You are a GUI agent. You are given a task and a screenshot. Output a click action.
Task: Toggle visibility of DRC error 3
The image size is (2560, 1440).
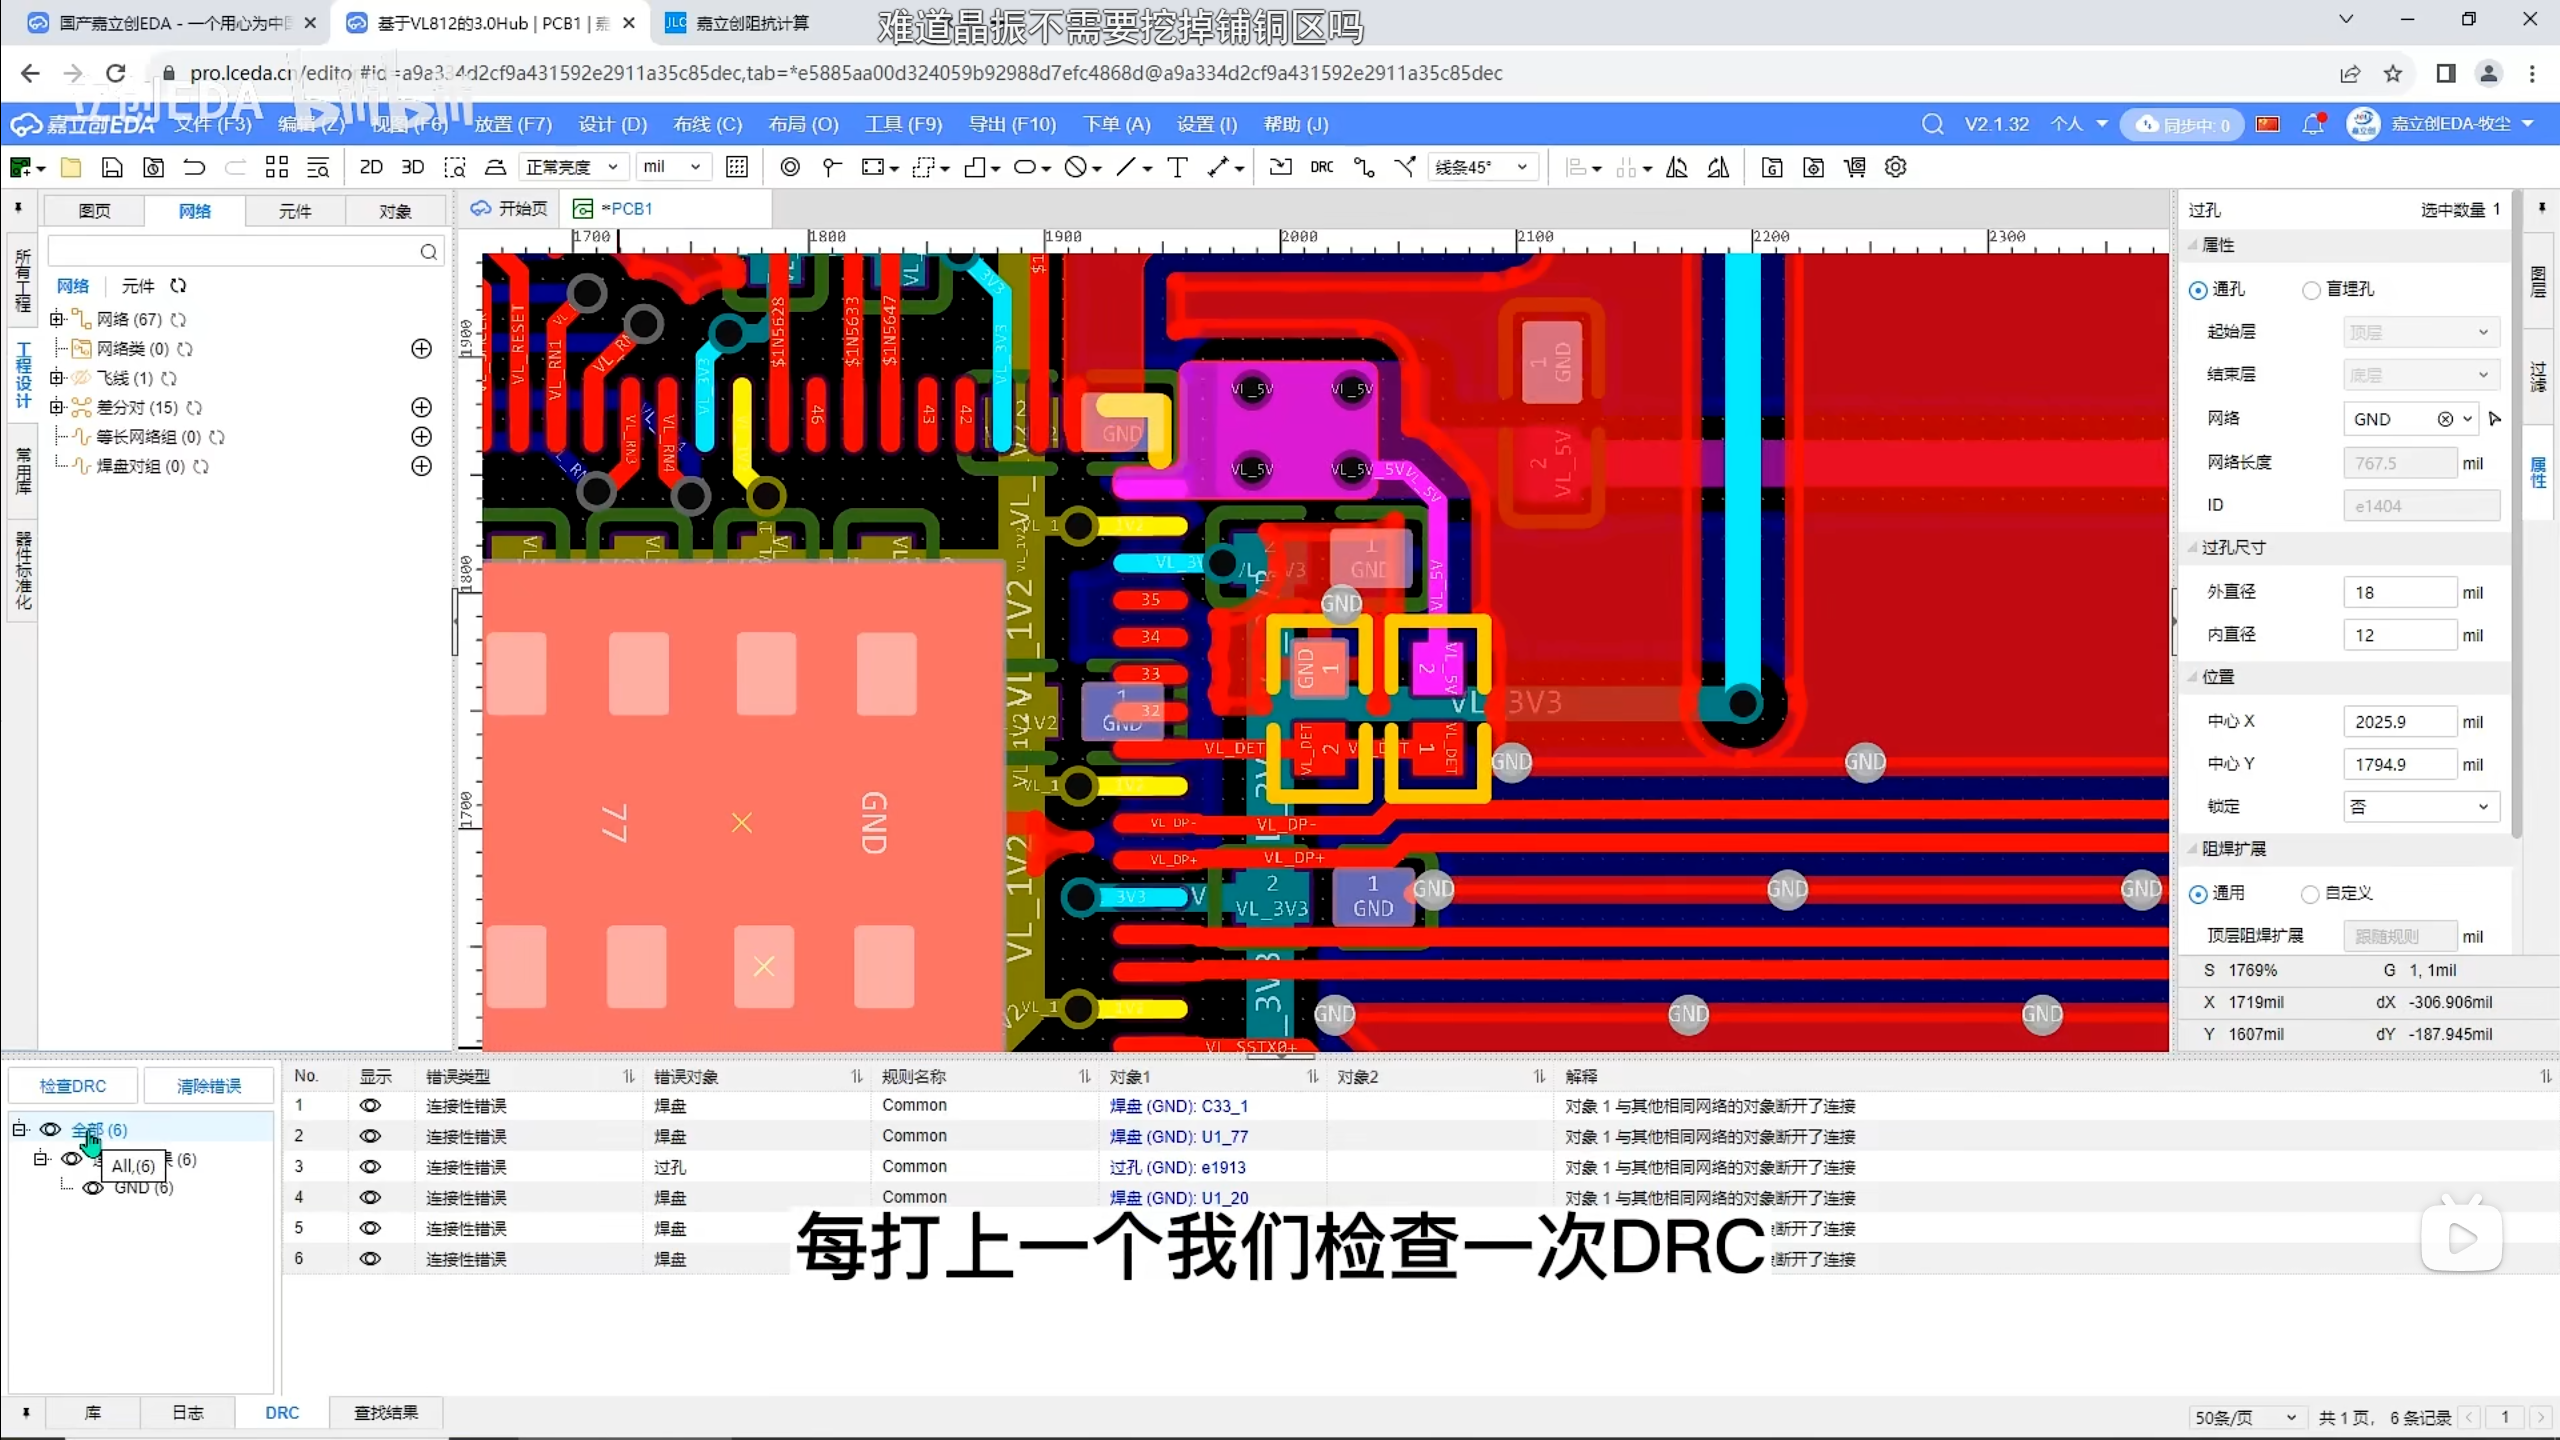(x=370, y=1167)
